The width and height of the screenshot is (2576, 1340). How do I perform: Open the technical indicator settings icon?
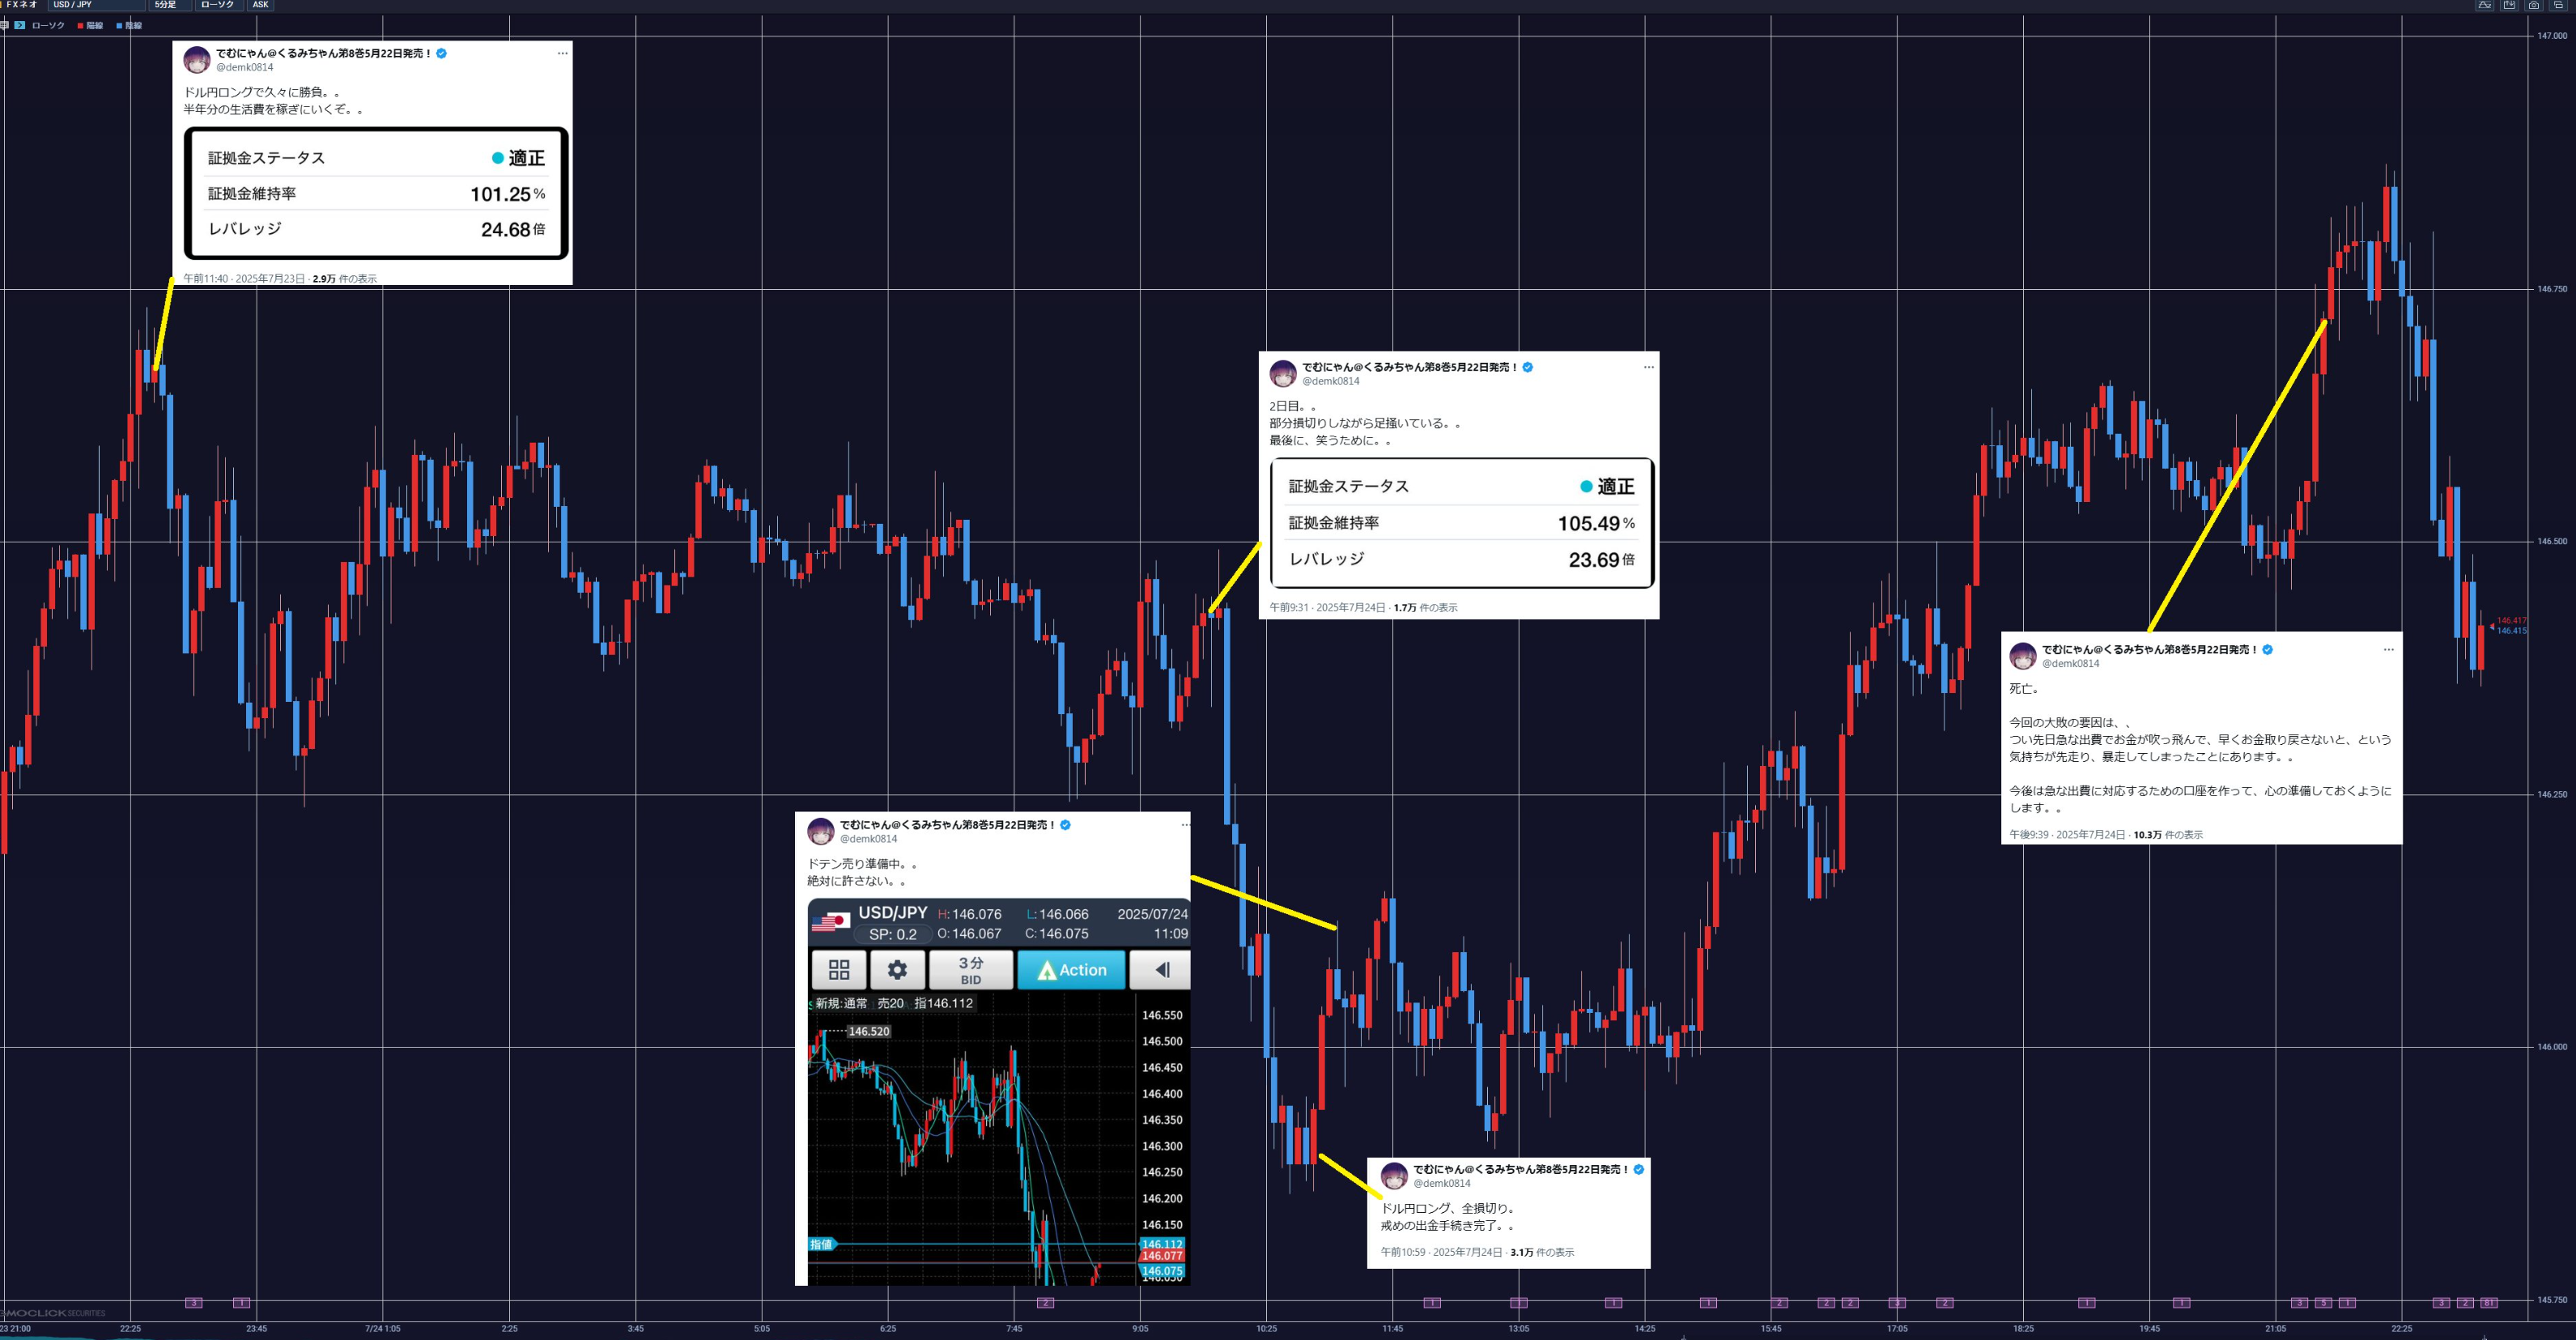point(2485,5)
